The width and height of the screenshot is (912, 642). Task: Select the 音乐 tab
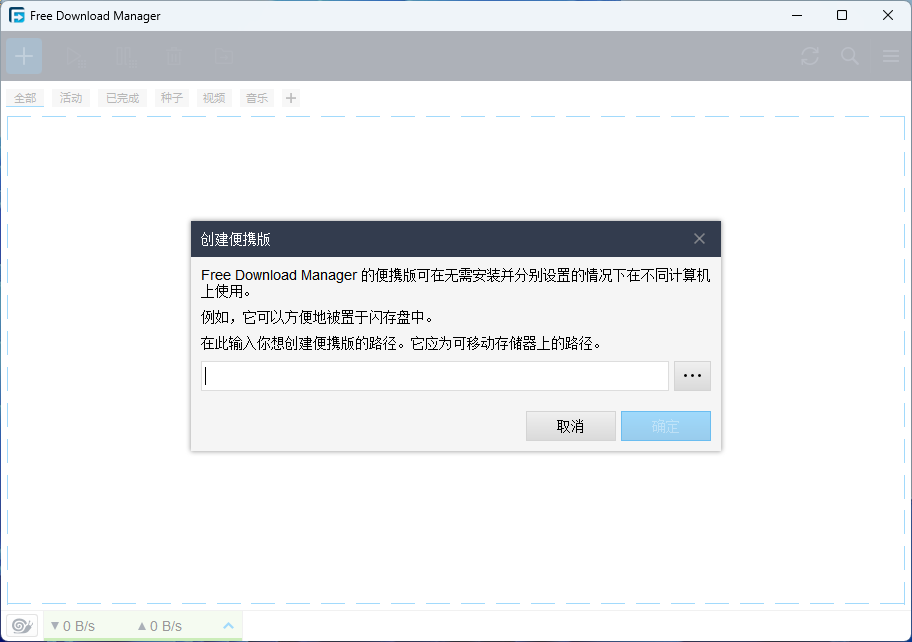257,98
